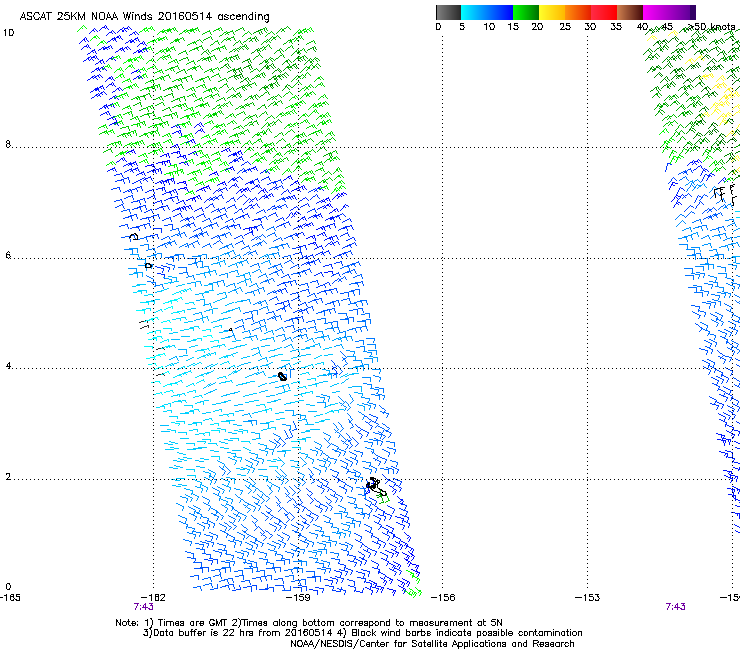Click the longitude axis label '-165'
740x650 pixels.
click(10, 598)
